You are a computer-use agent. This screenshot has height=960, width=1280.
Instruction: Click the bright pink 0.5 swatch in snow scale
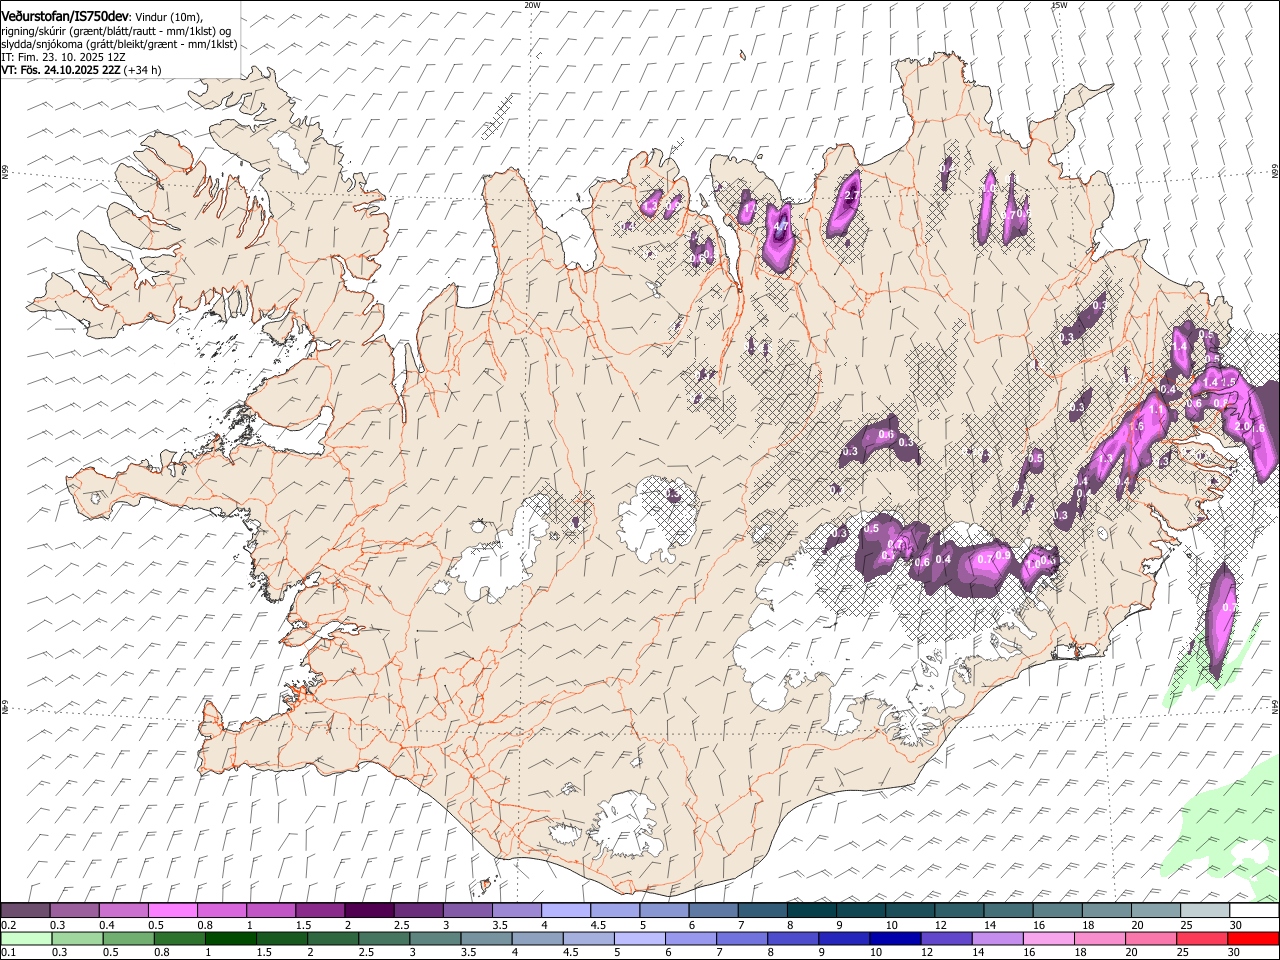(x=172, y=910)
